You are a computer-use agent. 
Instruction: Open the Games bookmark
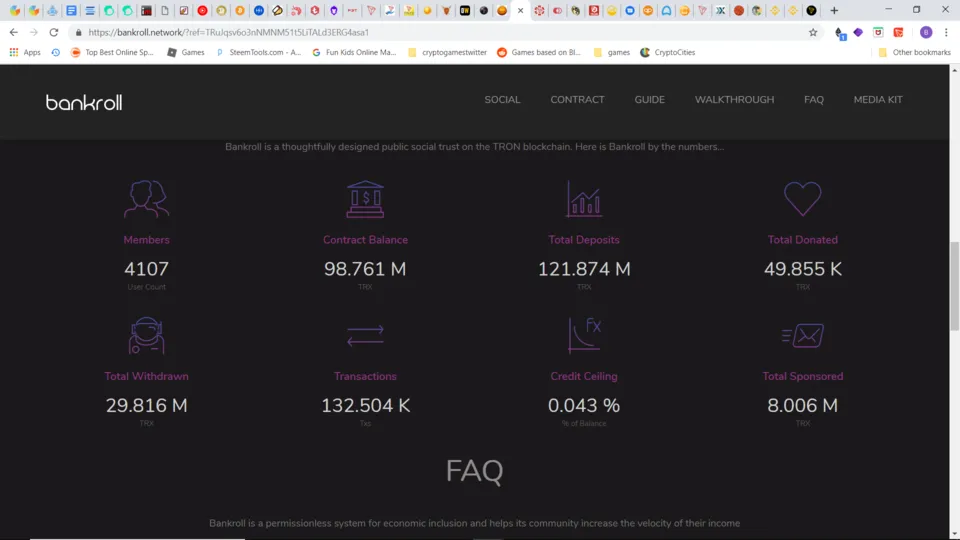tap(186, 53)
